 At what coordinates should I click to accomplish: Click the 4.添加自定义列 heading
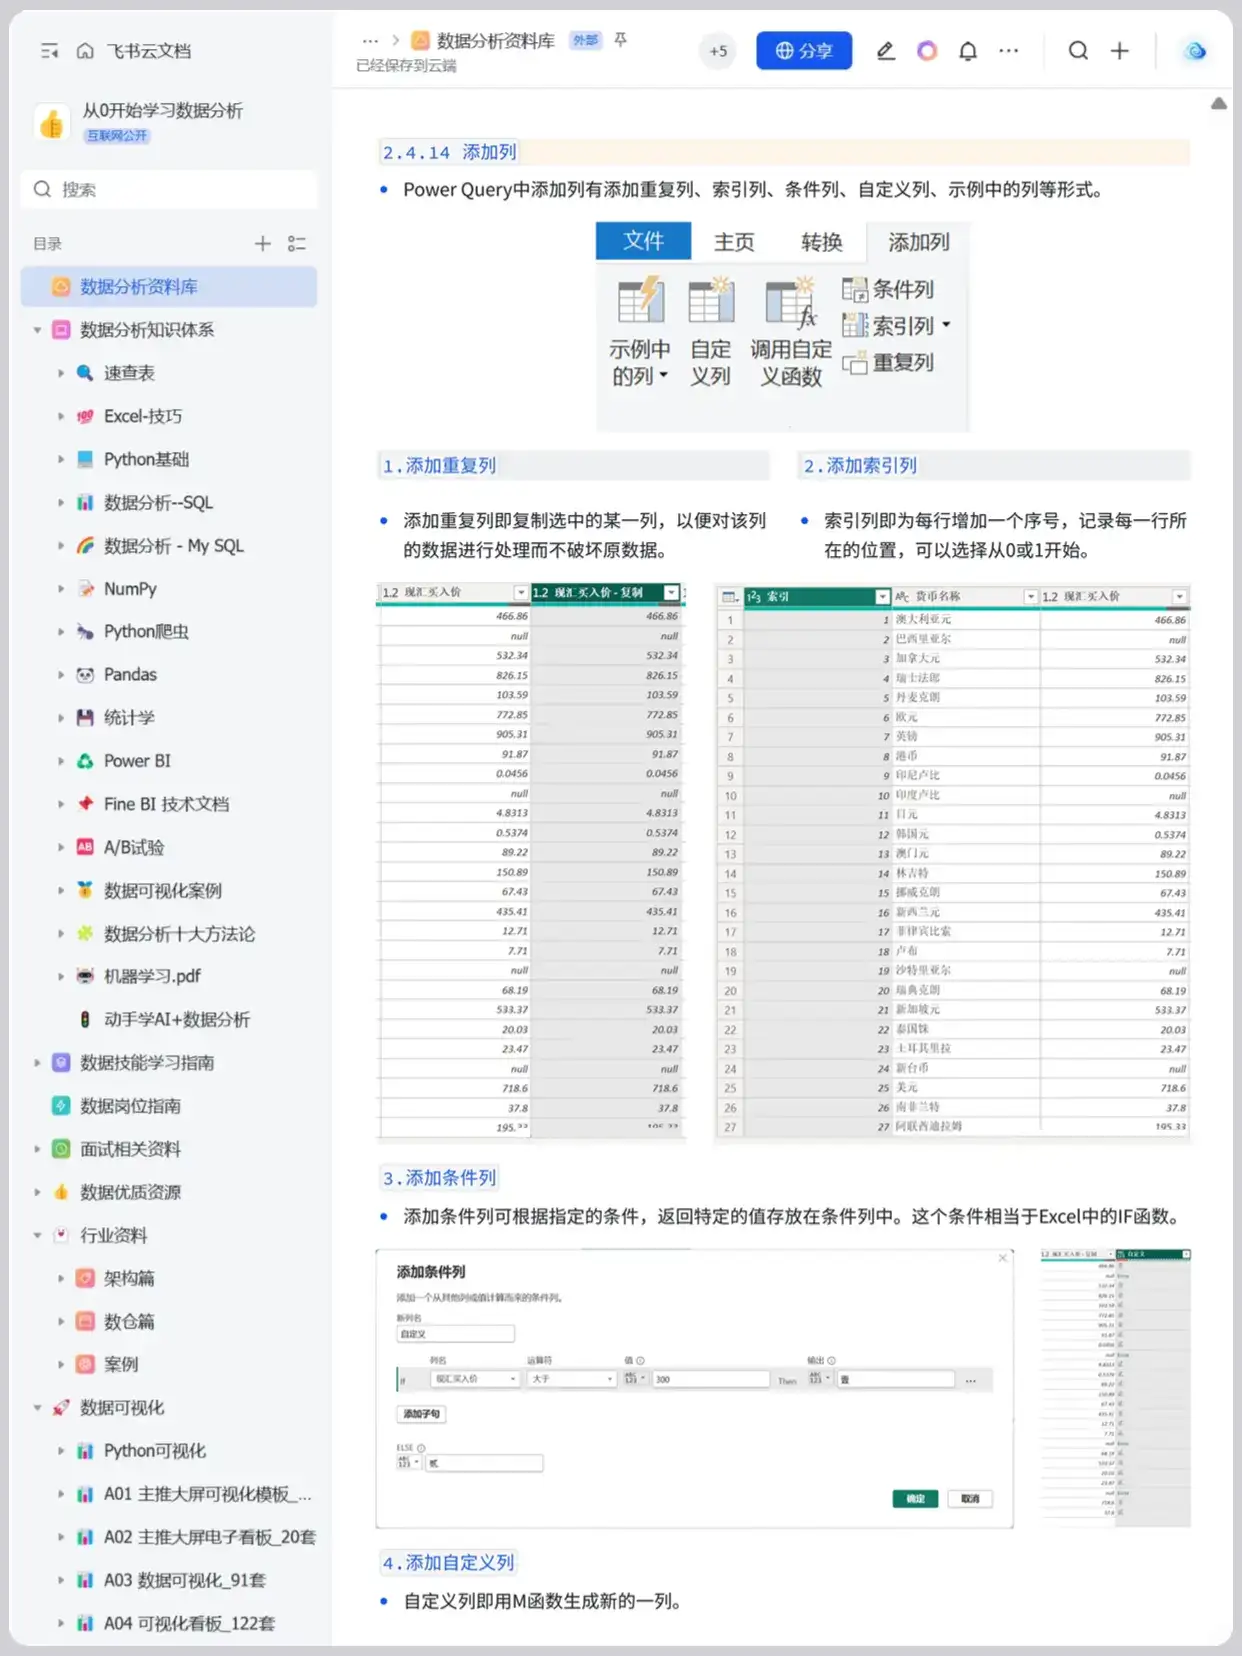pyautogui.click(x=448, y=1562)
